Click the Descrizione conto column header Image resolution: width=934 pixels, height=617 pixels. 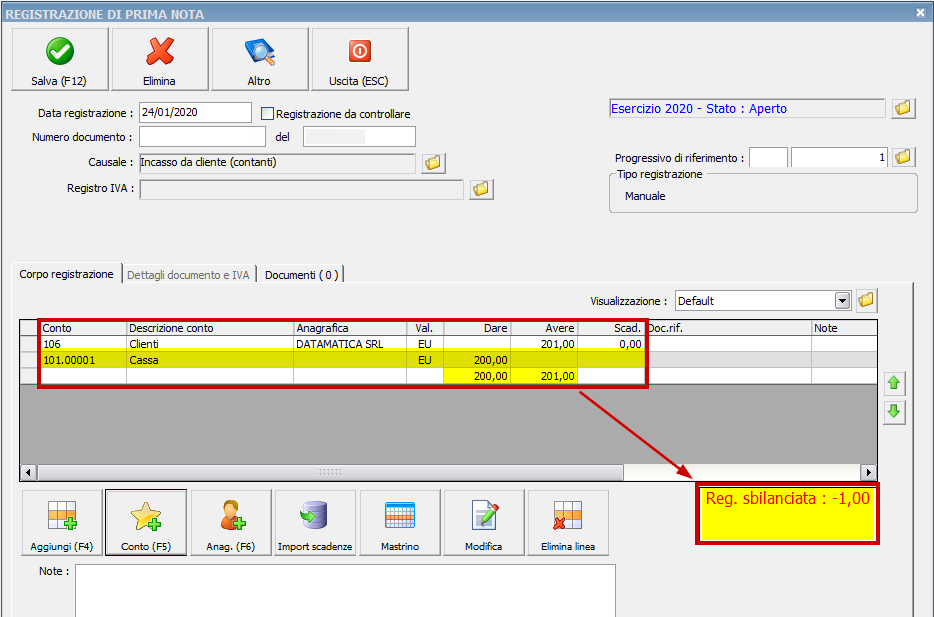[x=210, y=328]
